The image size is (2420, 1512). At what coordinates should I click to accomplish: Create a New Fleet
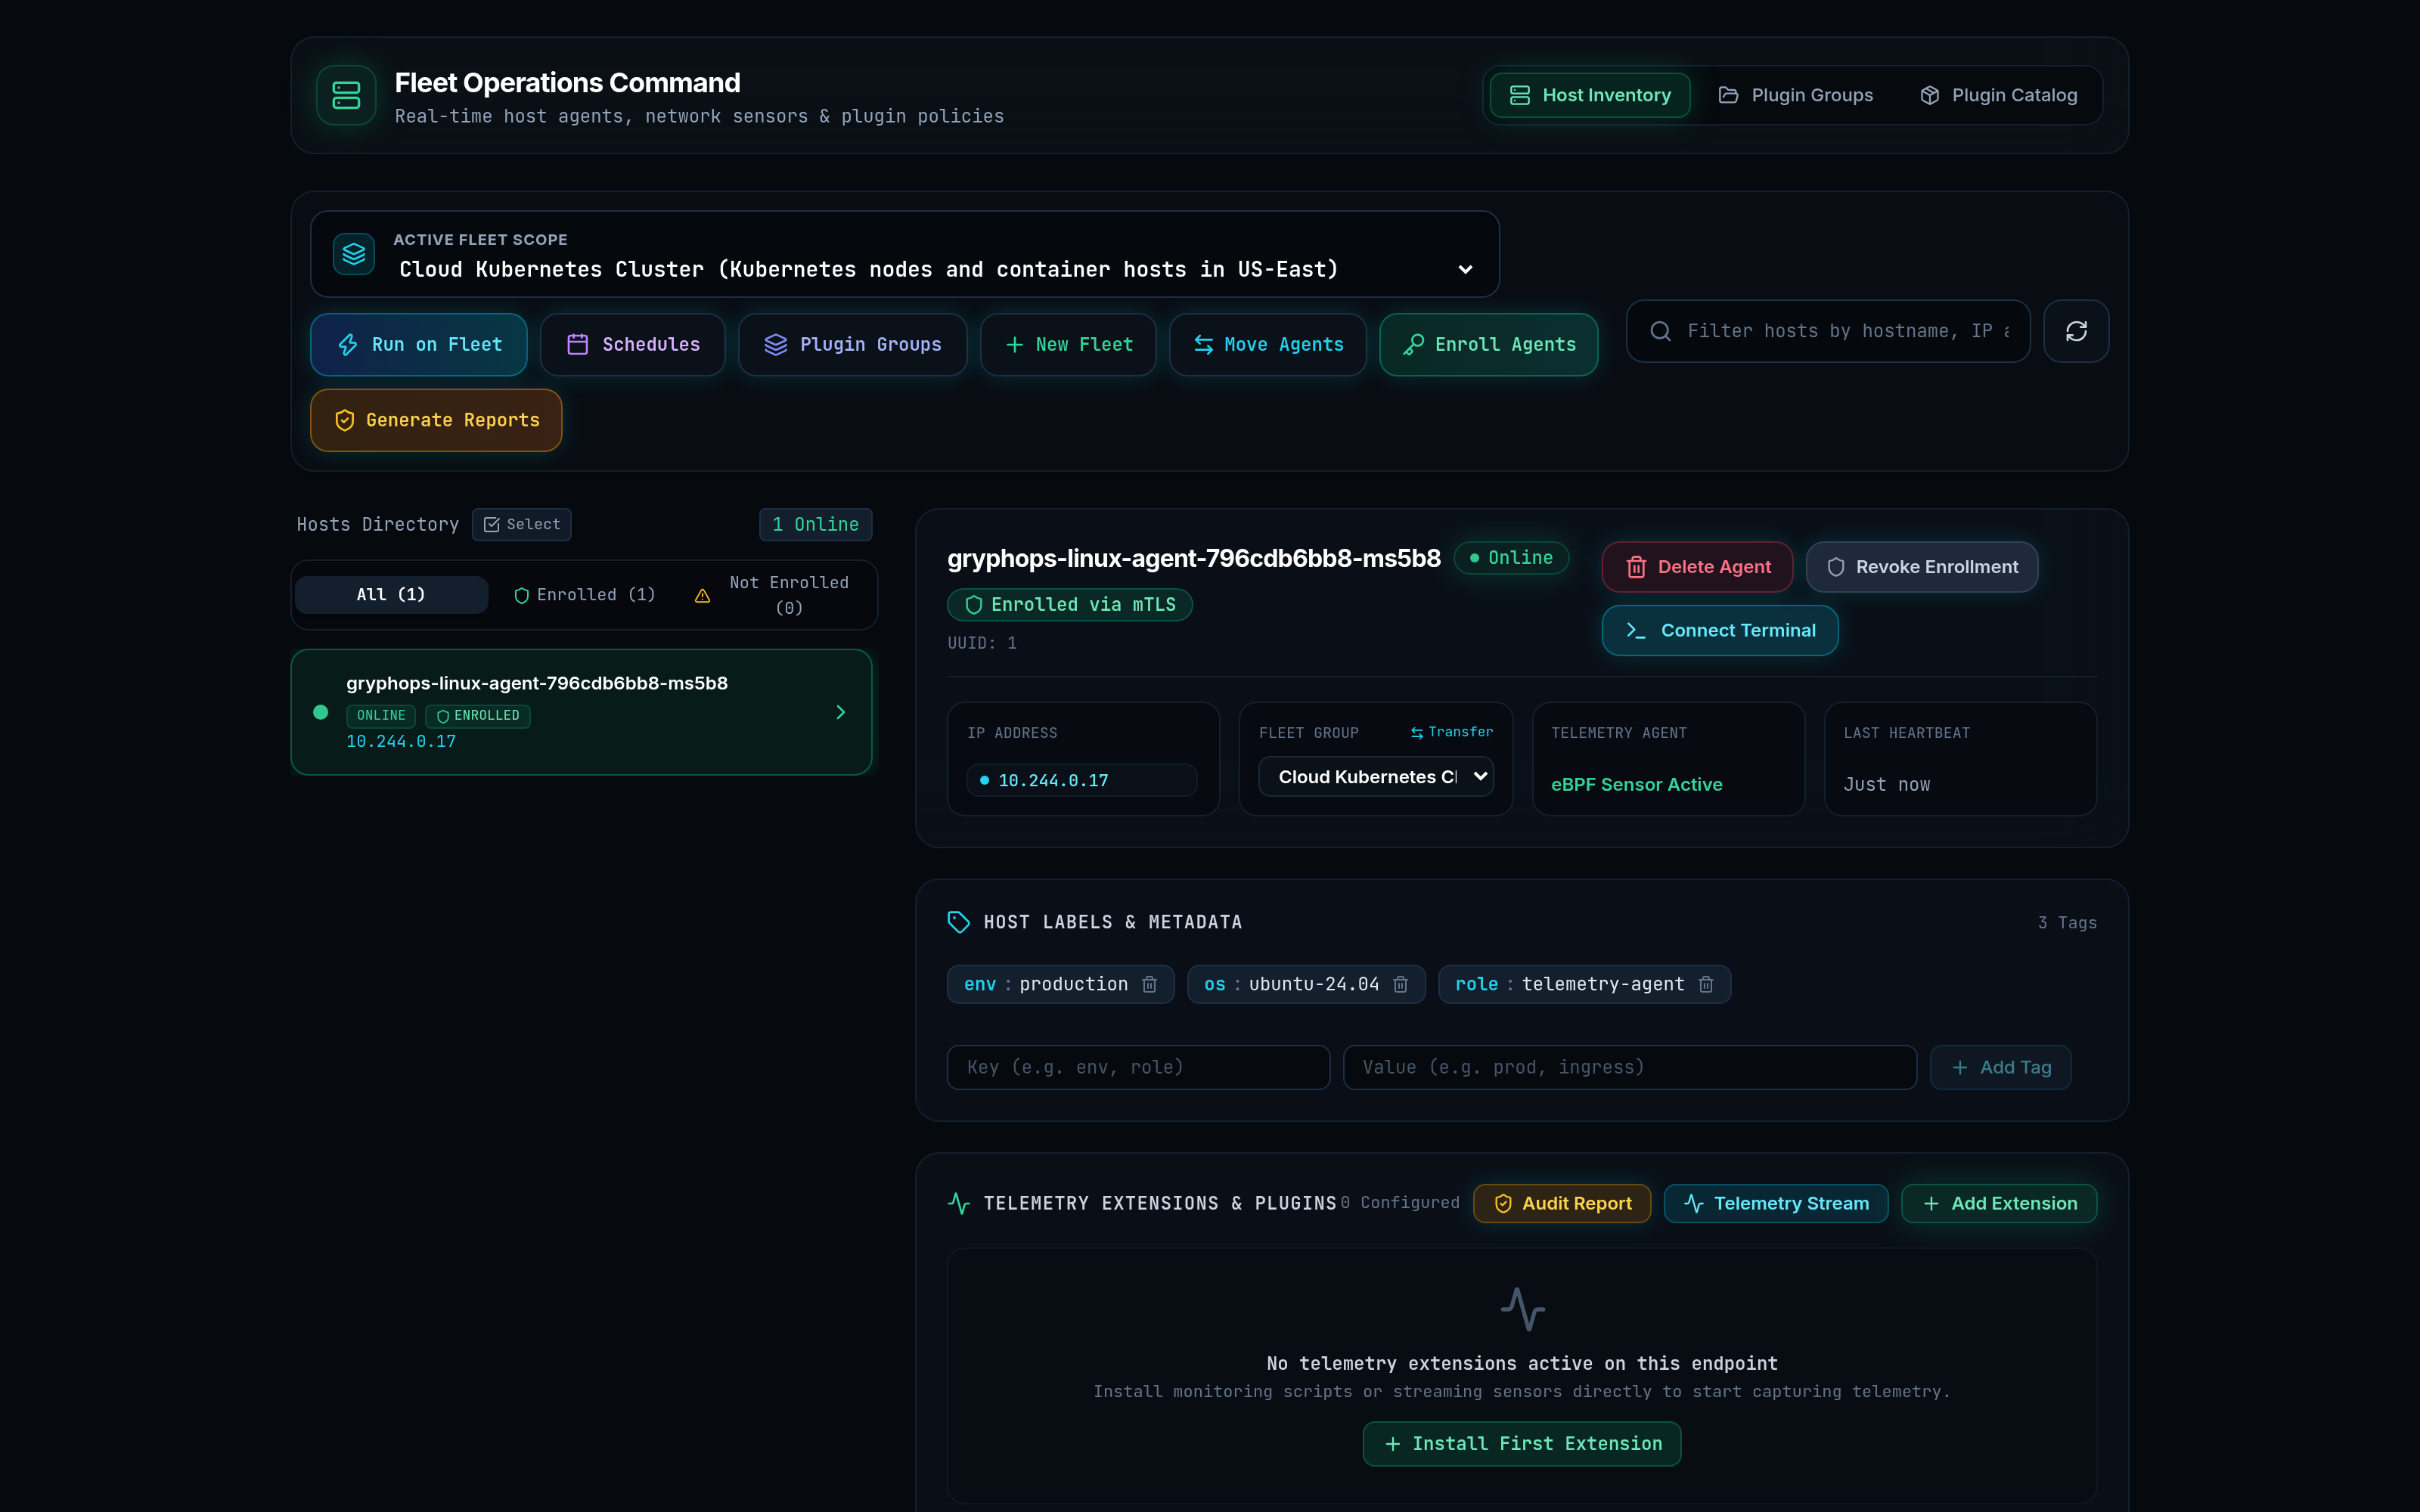coord(1069,345)
